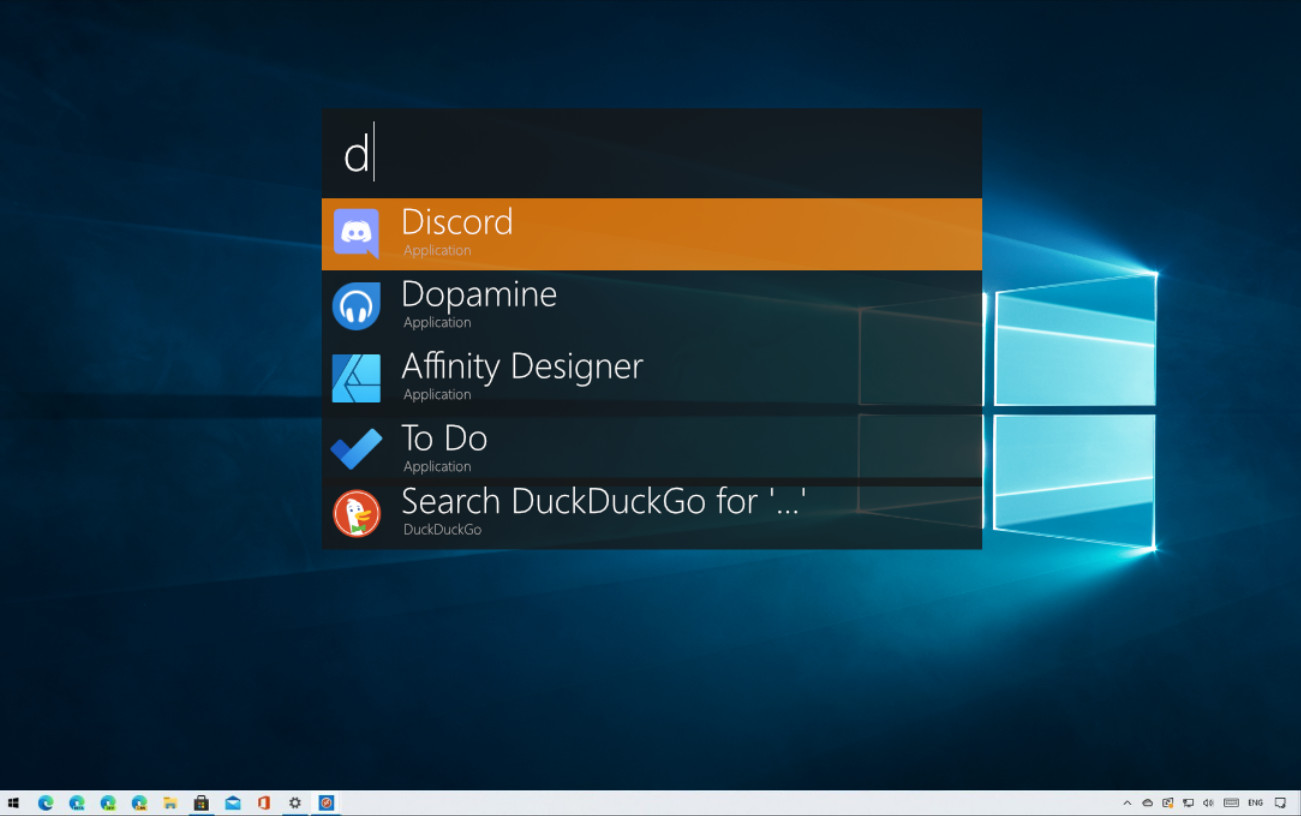Viewport: 1301px width, 816px height.
Task: Click the DuckDuckGo duck icon
Action: (x=356, y=513)
